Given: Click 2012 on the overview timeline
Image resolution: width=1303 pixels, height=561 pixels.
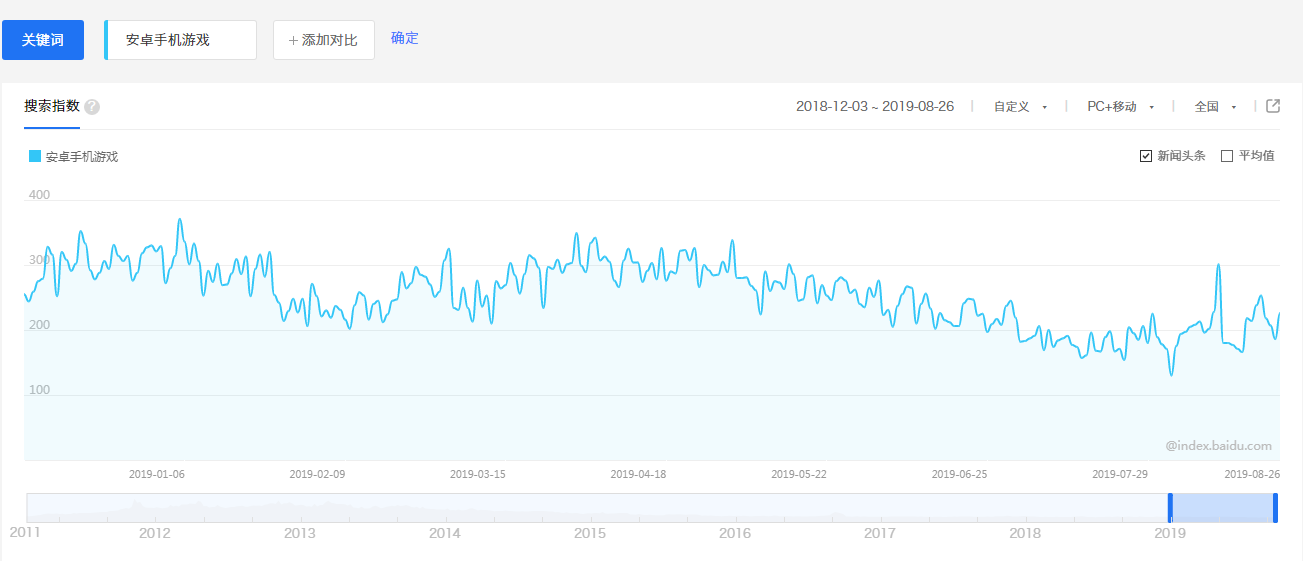Looking at the screenshot, I should (x=155, y=533).
